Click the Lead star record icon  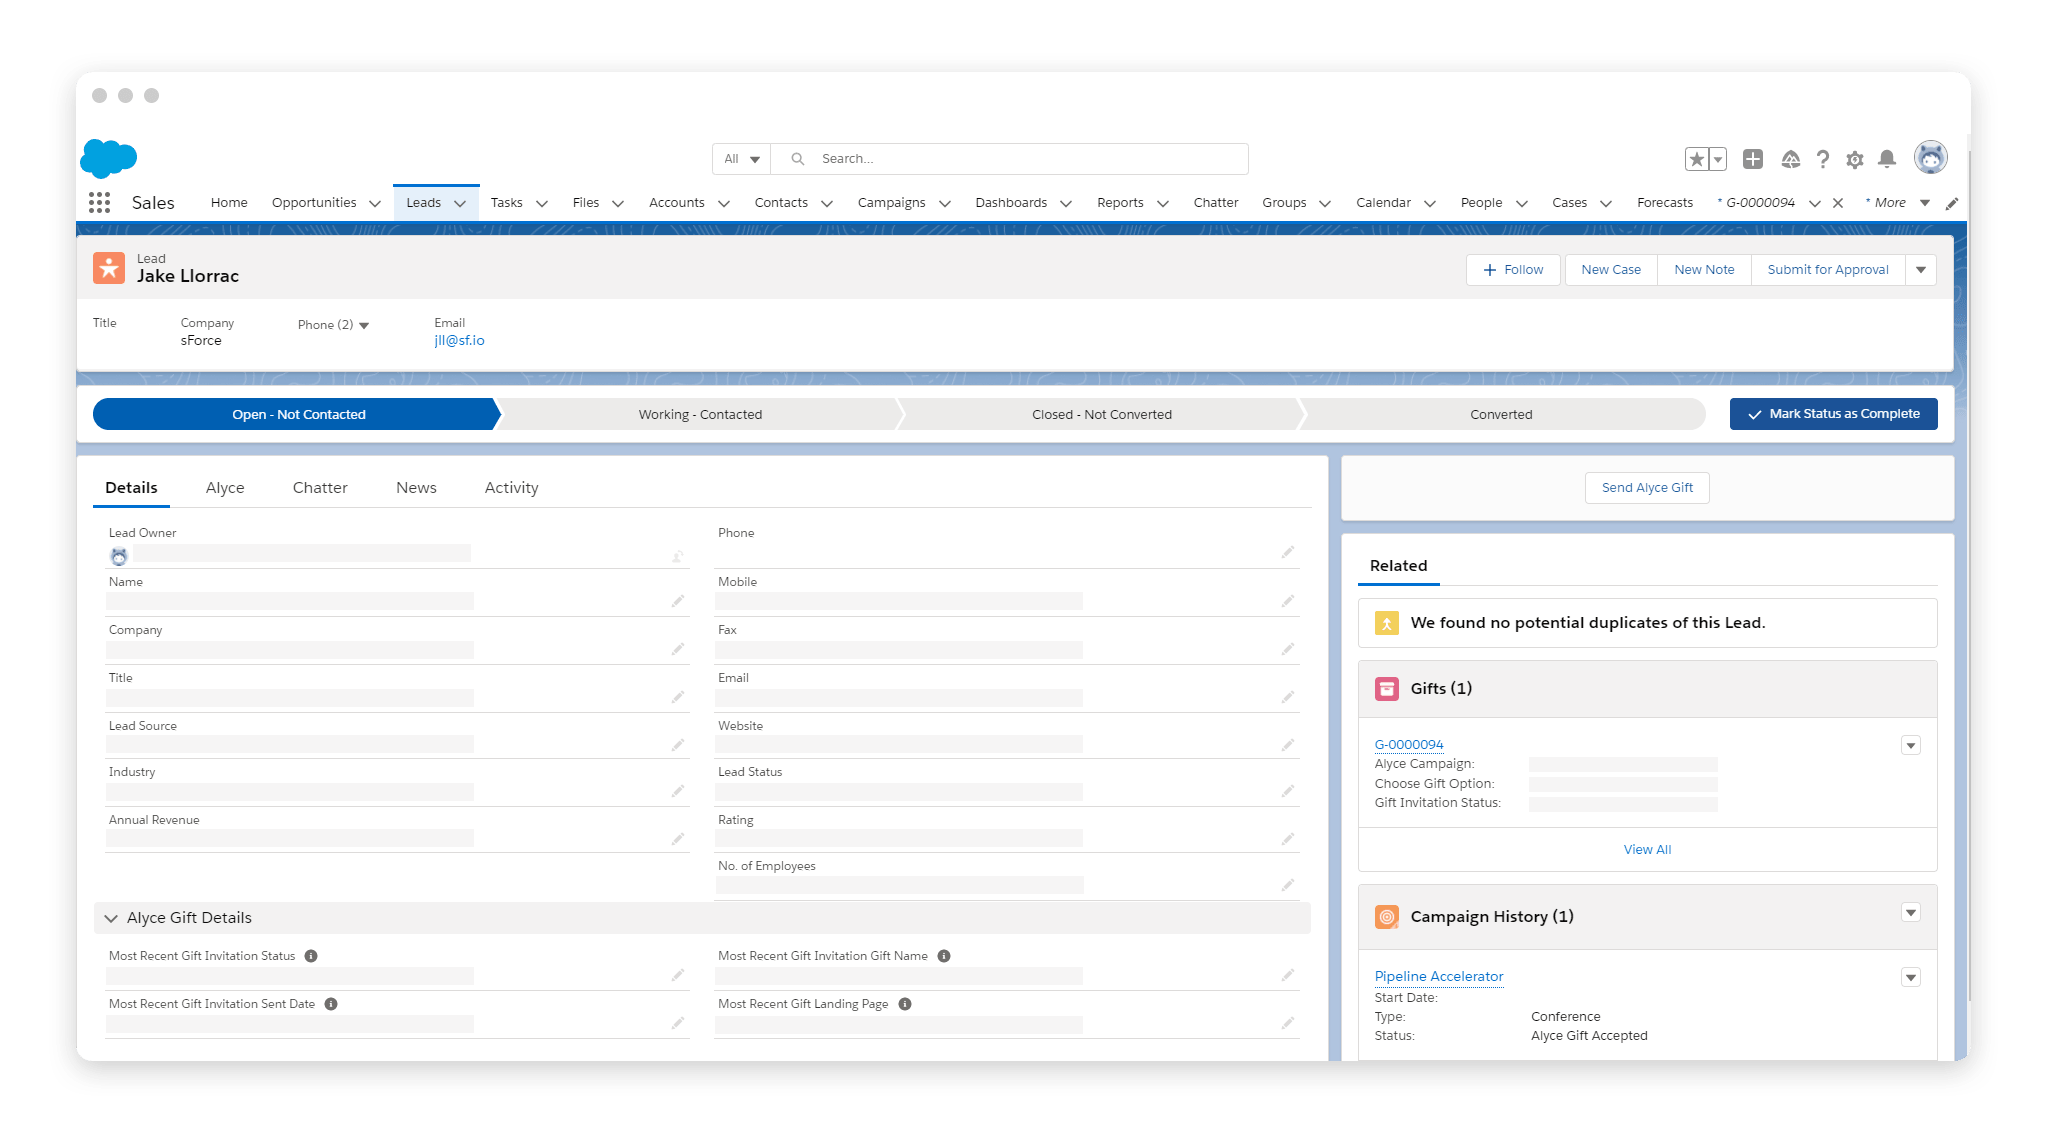109,268
